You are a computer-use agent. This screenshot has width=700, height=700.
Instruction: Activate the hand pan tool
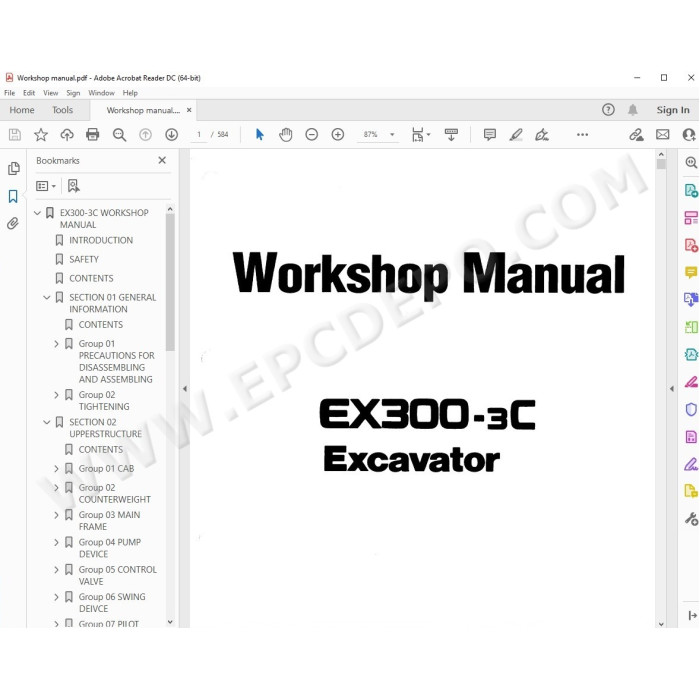(x=286, y=134)
